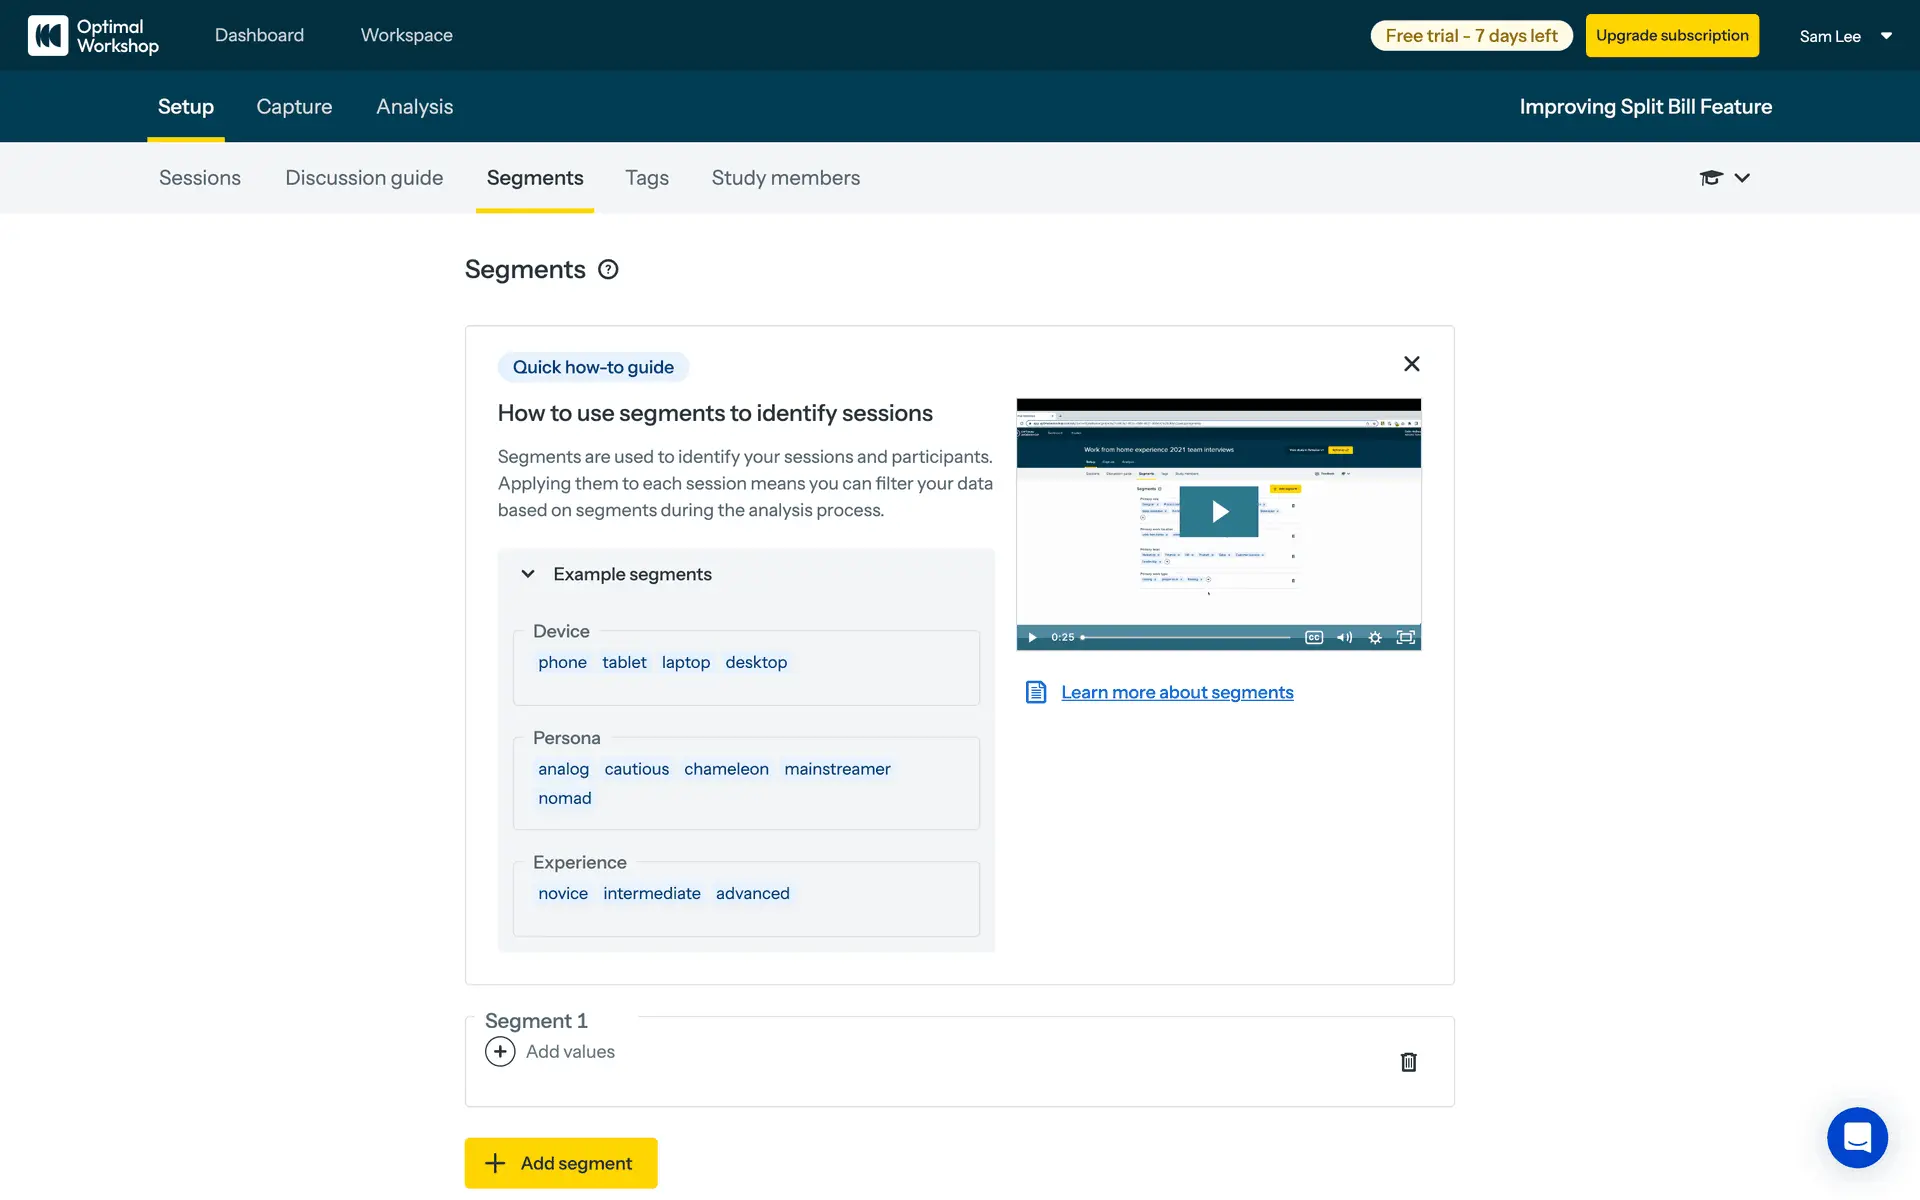Click the video progress bar
The width and height of the screenshot is (1920, 1200).
1188,637
